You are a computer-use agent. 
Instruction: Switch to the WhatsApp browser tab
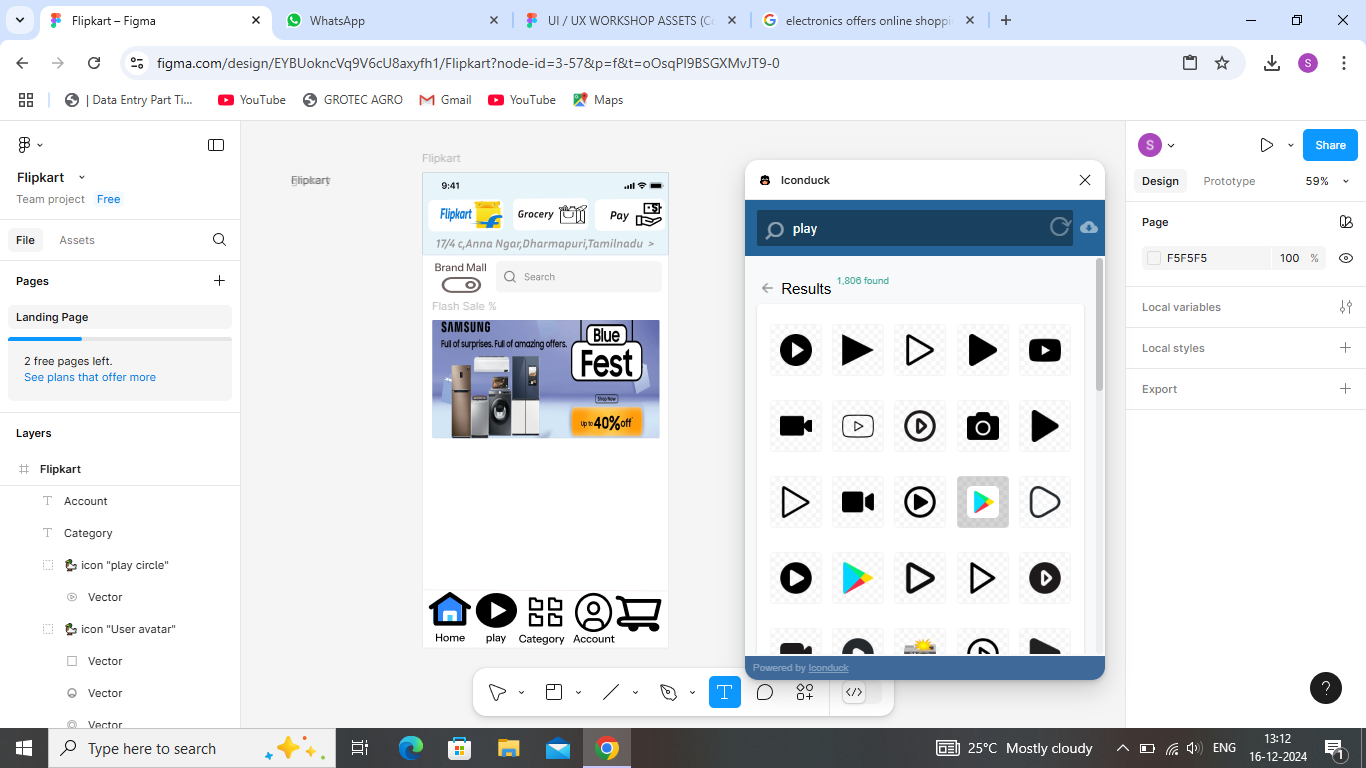[x=392, y=20]
